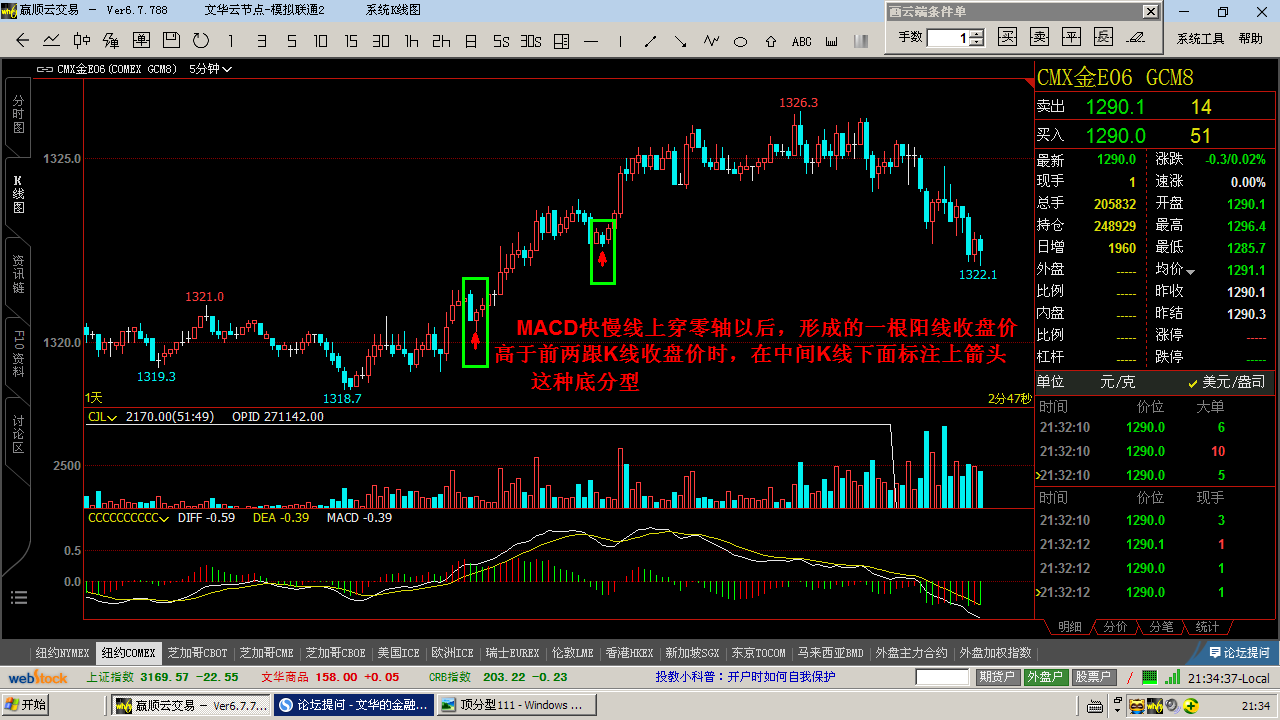Select the 外盘主力合约 tab
This screenshot has width=1280, height=720.
(911, 653)
